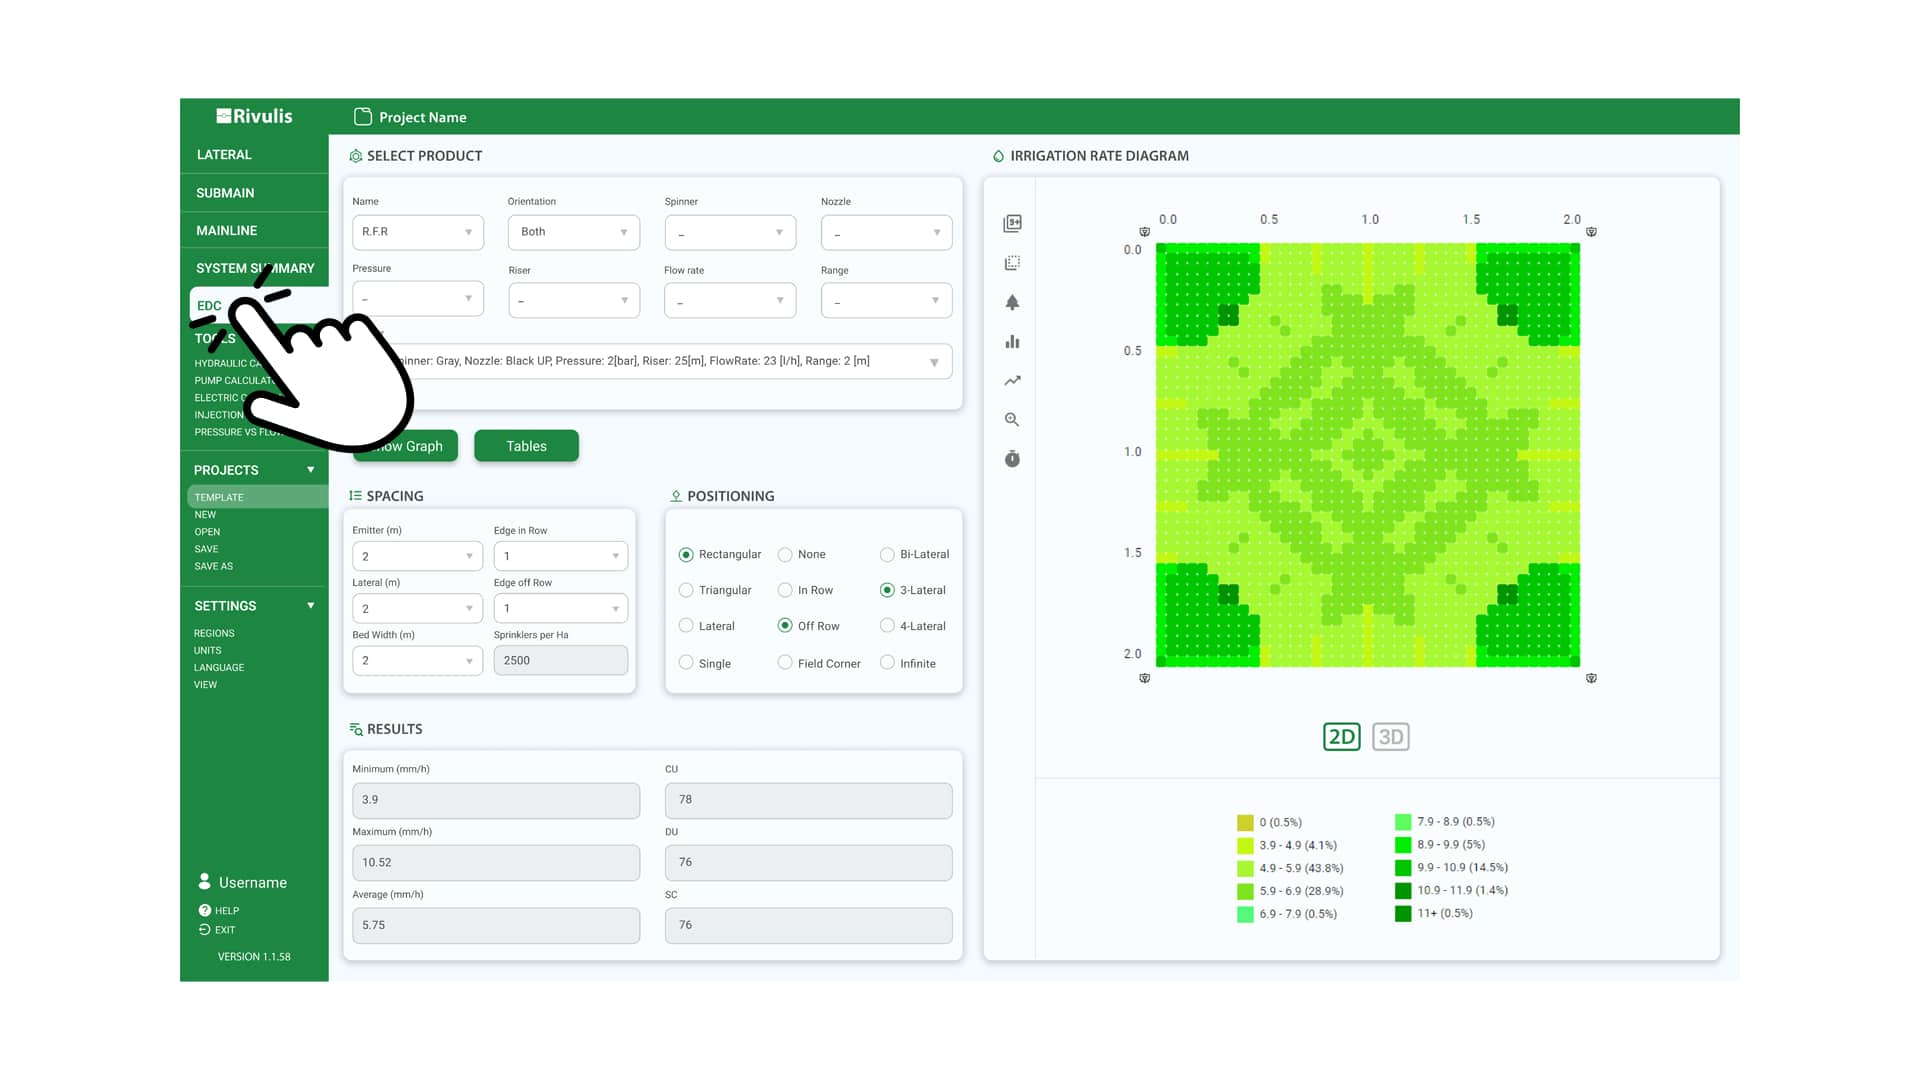The height and width of the screenshot is (1080, 1920).
Task: Open the Nozzle dropdown in Select Product
Action: coord(886,232)
